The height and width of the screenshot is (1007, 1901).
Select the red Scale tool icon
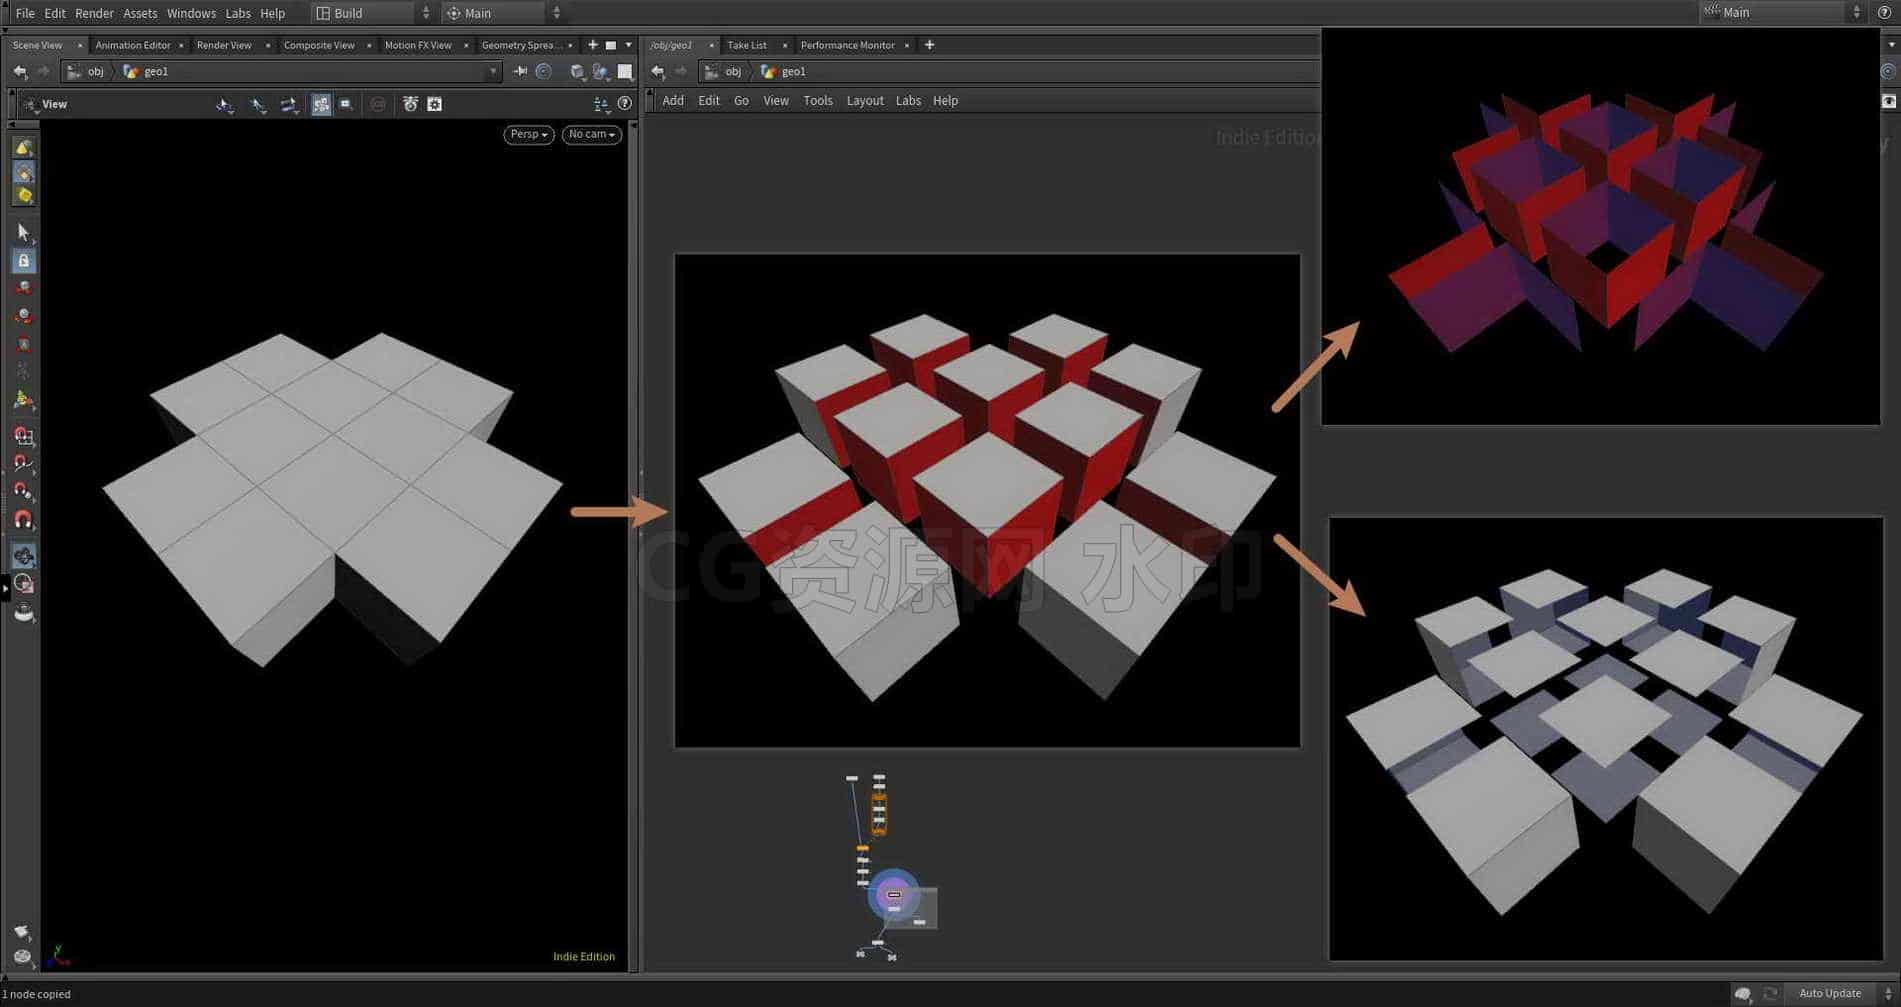[23, 344]
